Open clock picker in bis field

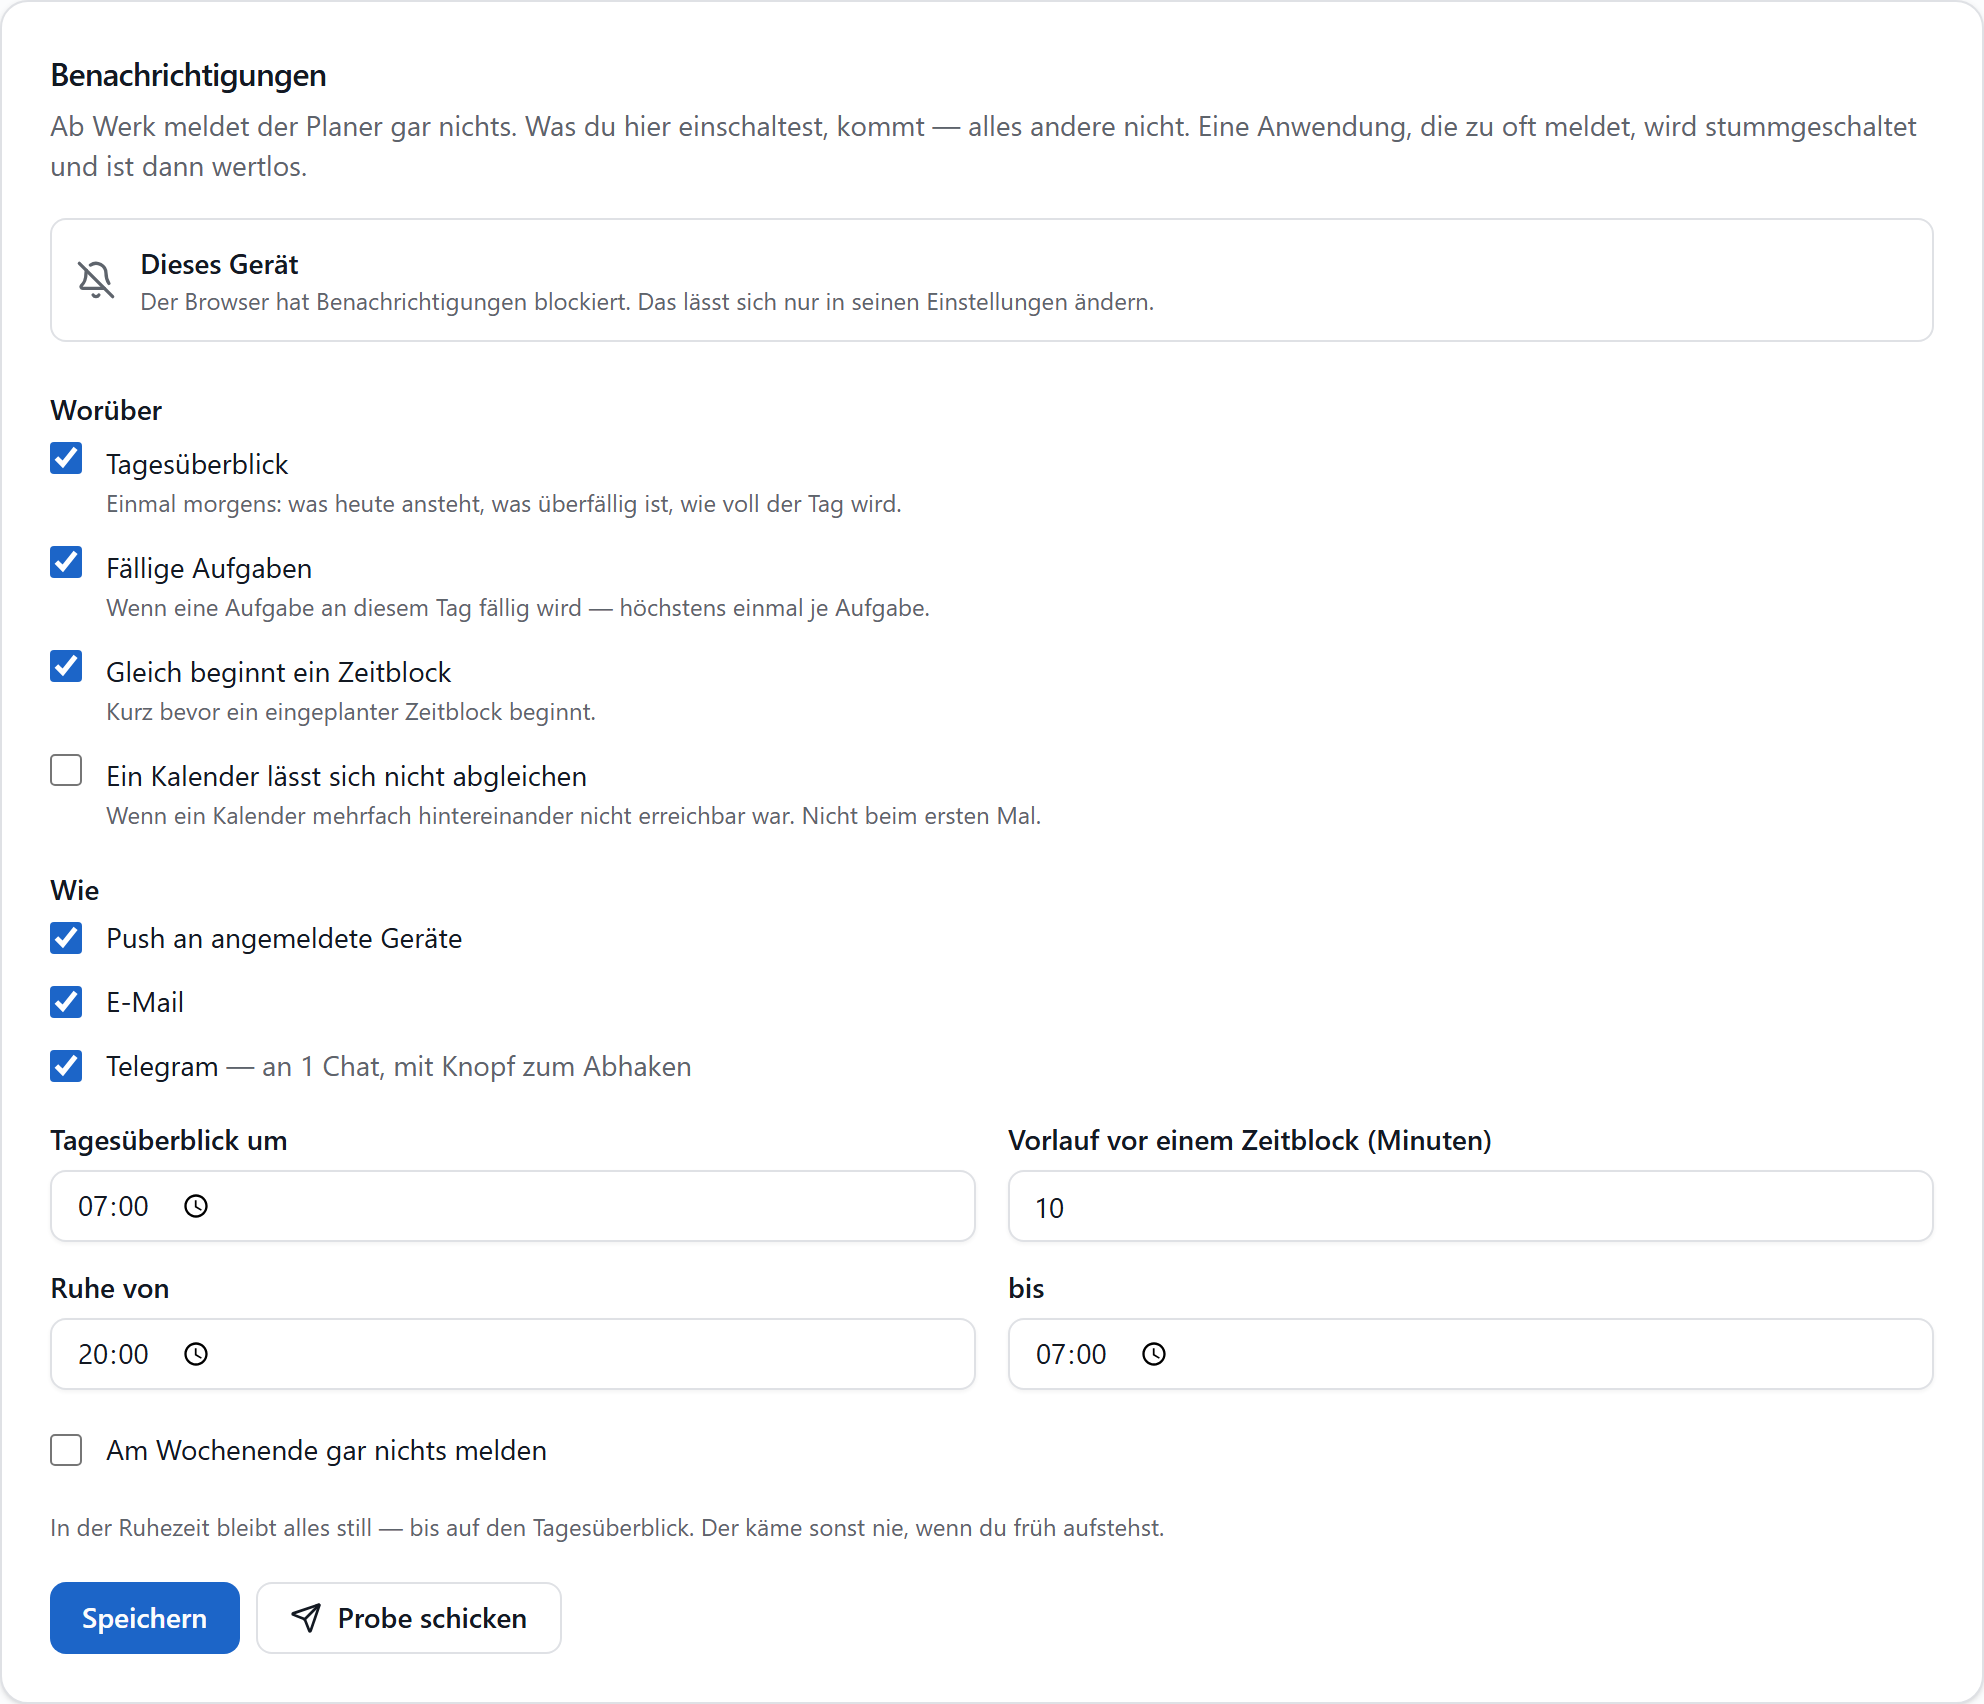point(1154,1354)
